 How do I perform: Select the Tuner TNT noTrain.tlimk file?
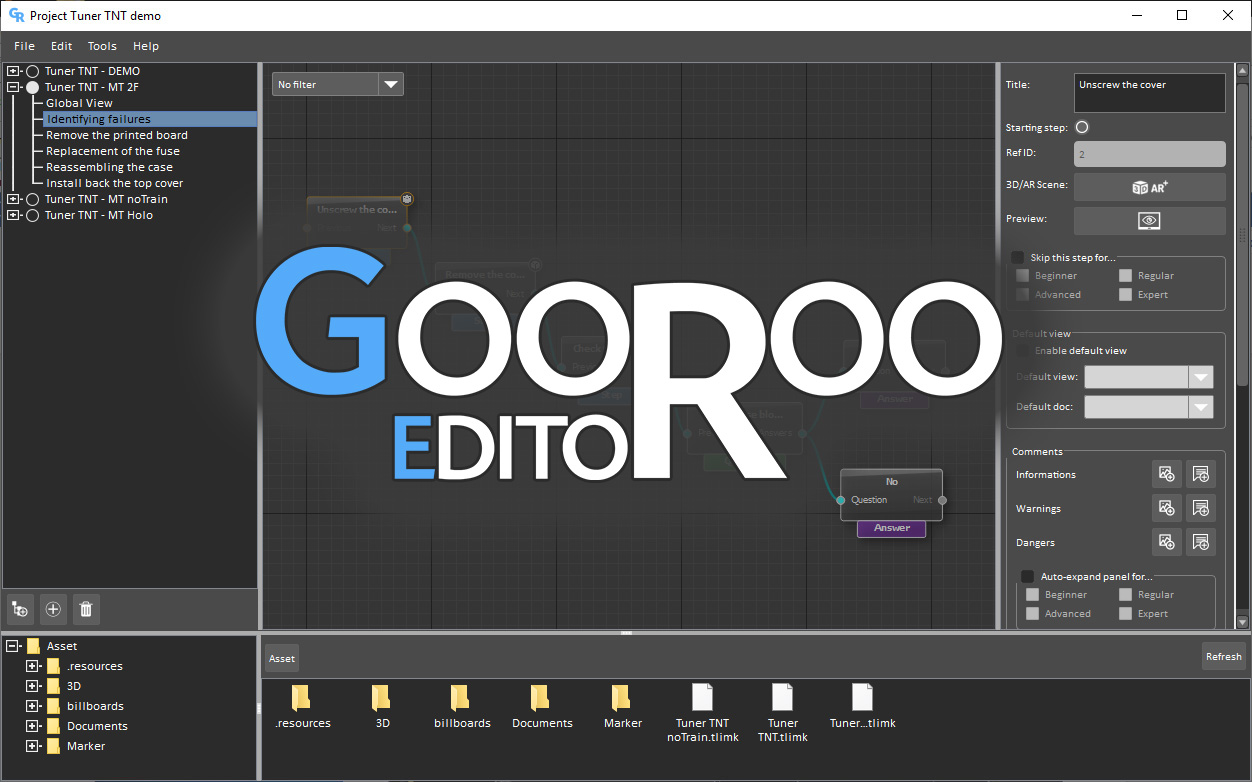point(702,713)
